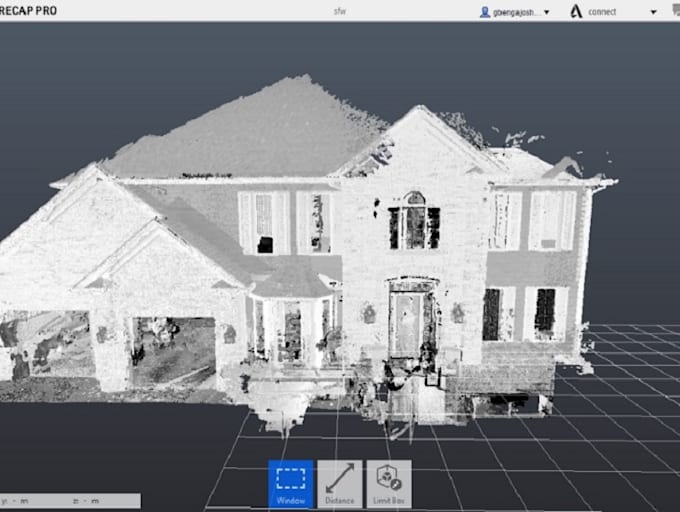Click the coordinate readout bar
The width and height of the screenshot is (680, 512).
pyautogui.click(x=70, y=501)
